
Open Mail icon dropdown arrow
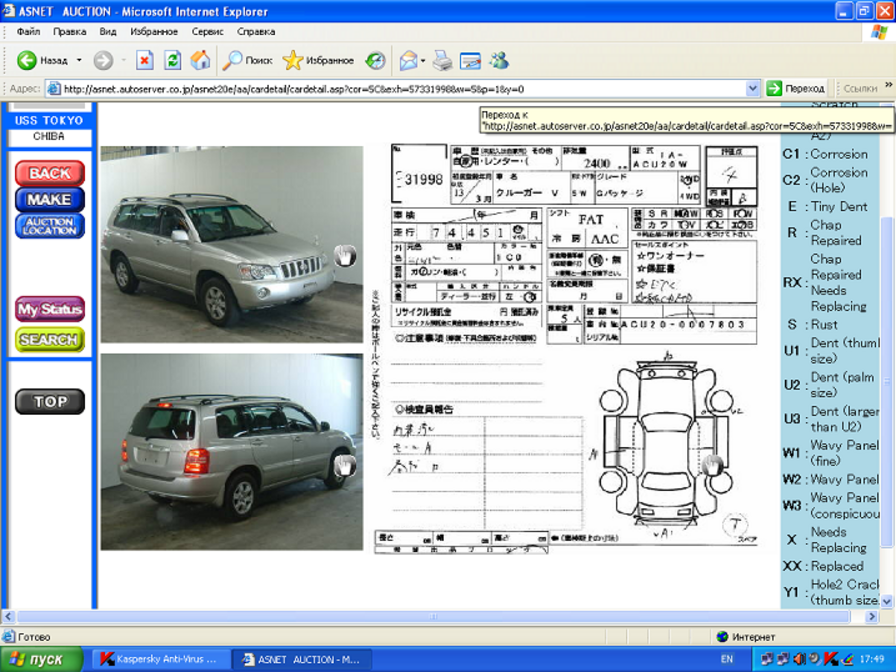[x=423, y=60]
